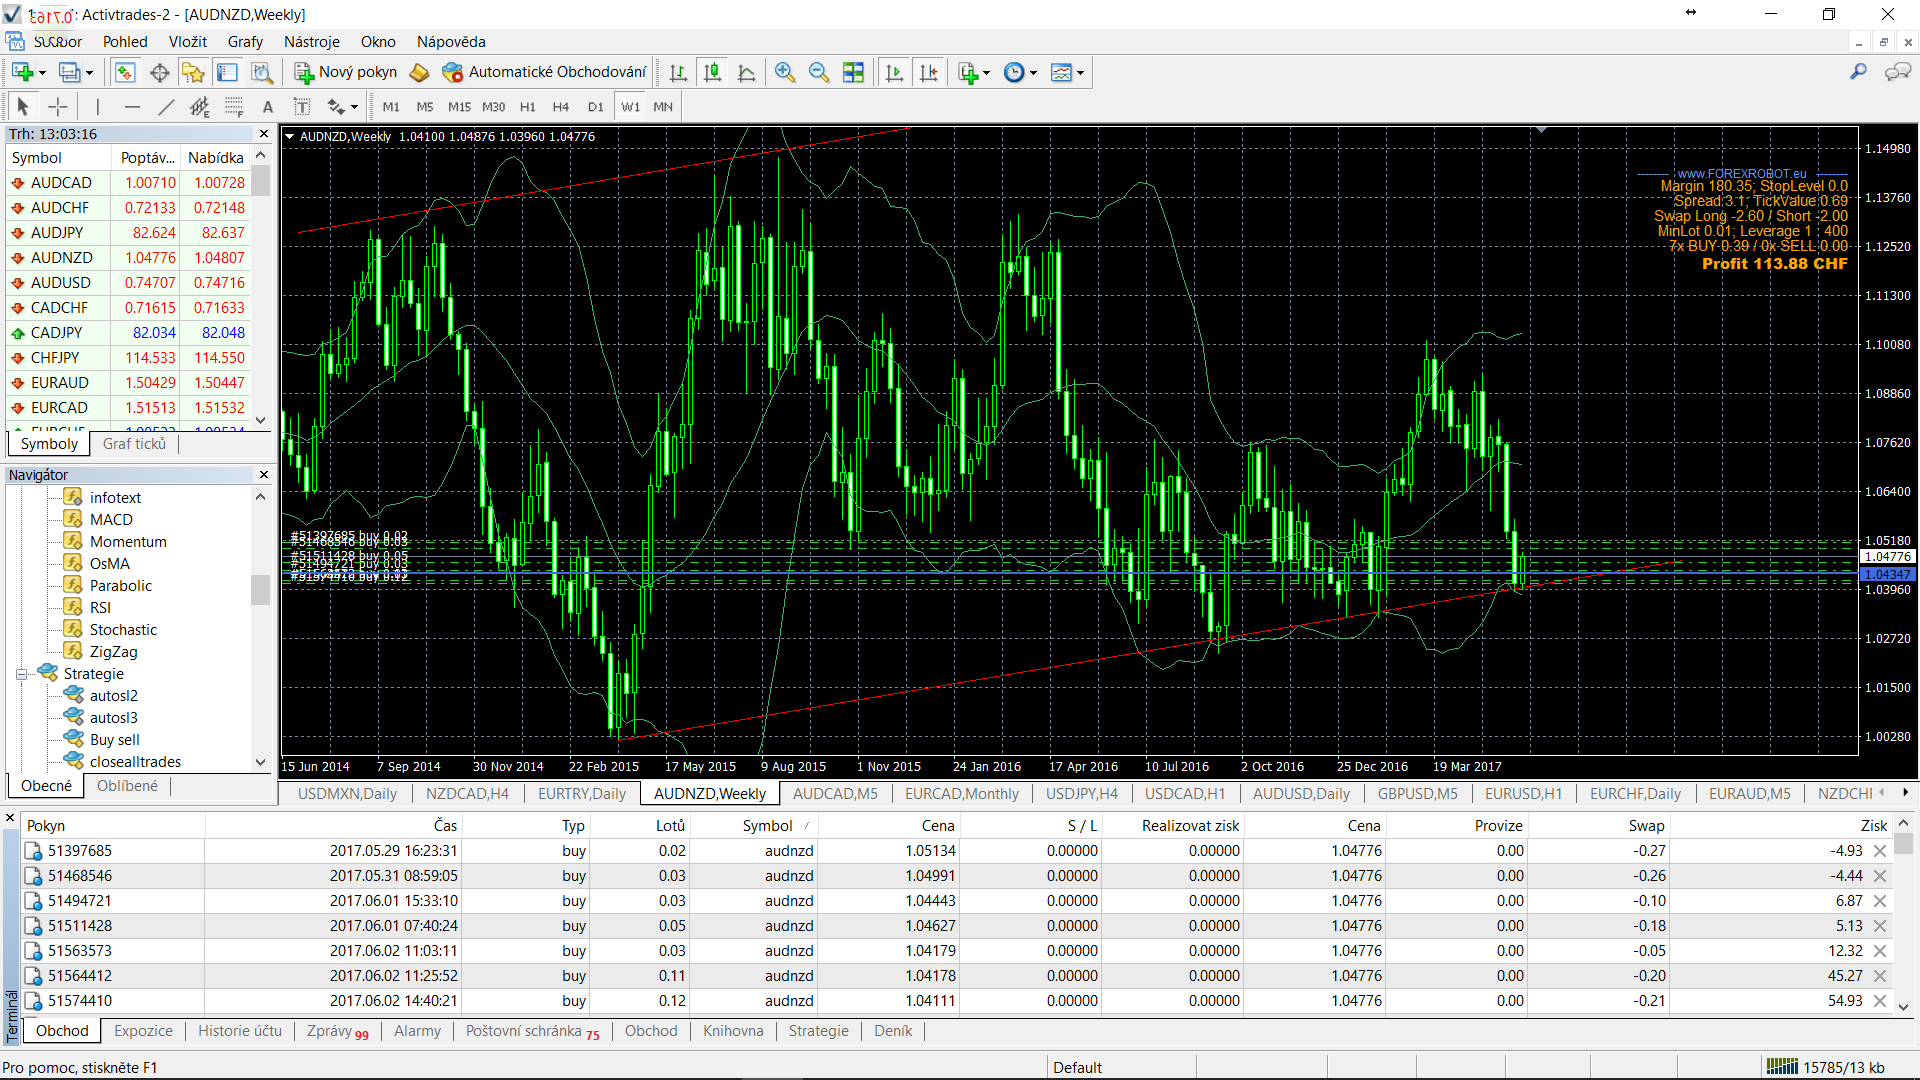
Task: Open the periodicity clock dropdown
Action: point(1033,73)
